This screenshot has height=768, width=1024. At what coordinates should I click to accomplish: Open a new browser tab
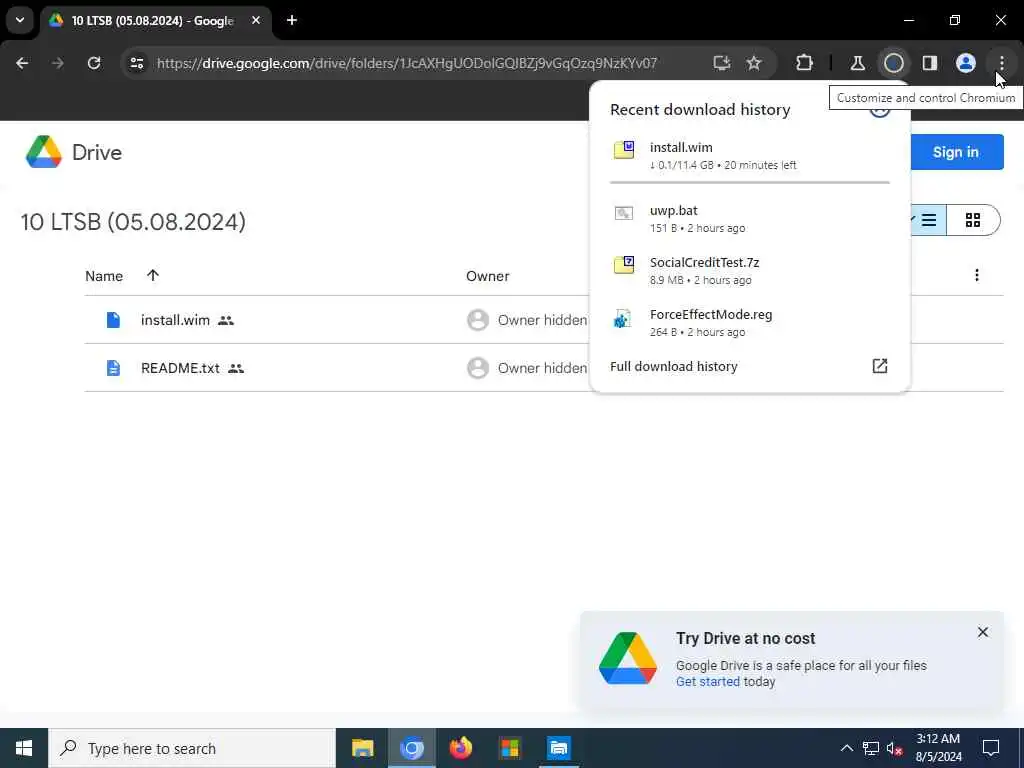tap(292, 20)
